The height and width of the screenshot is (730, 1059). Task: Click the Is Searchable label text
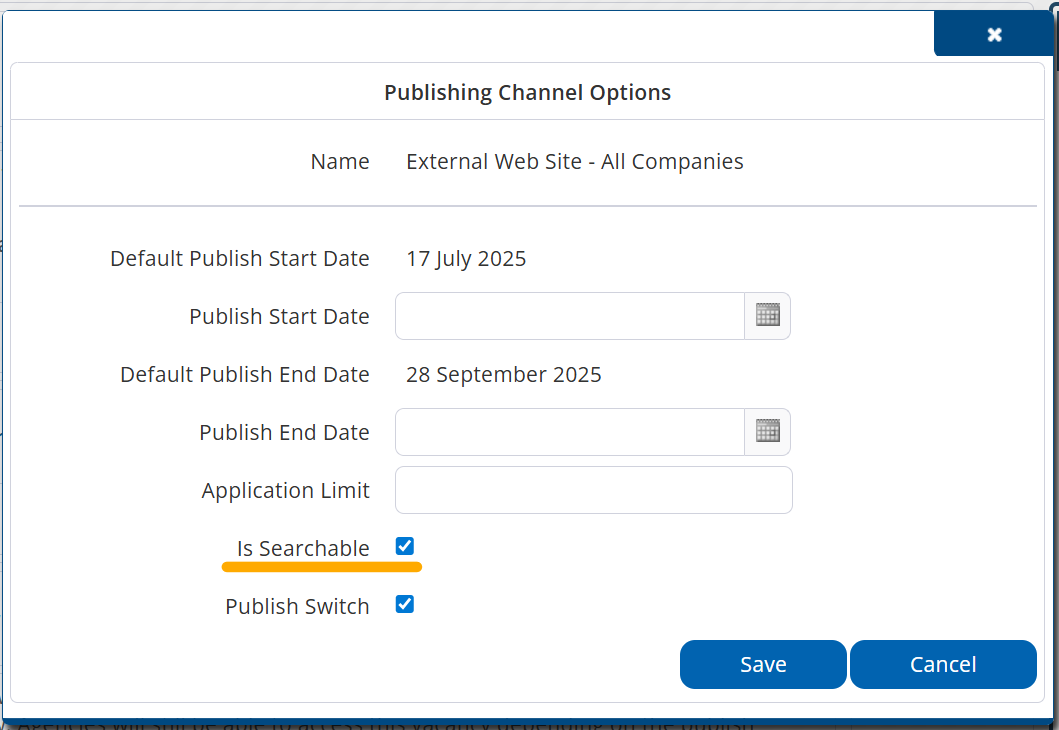tap(303, 548)
